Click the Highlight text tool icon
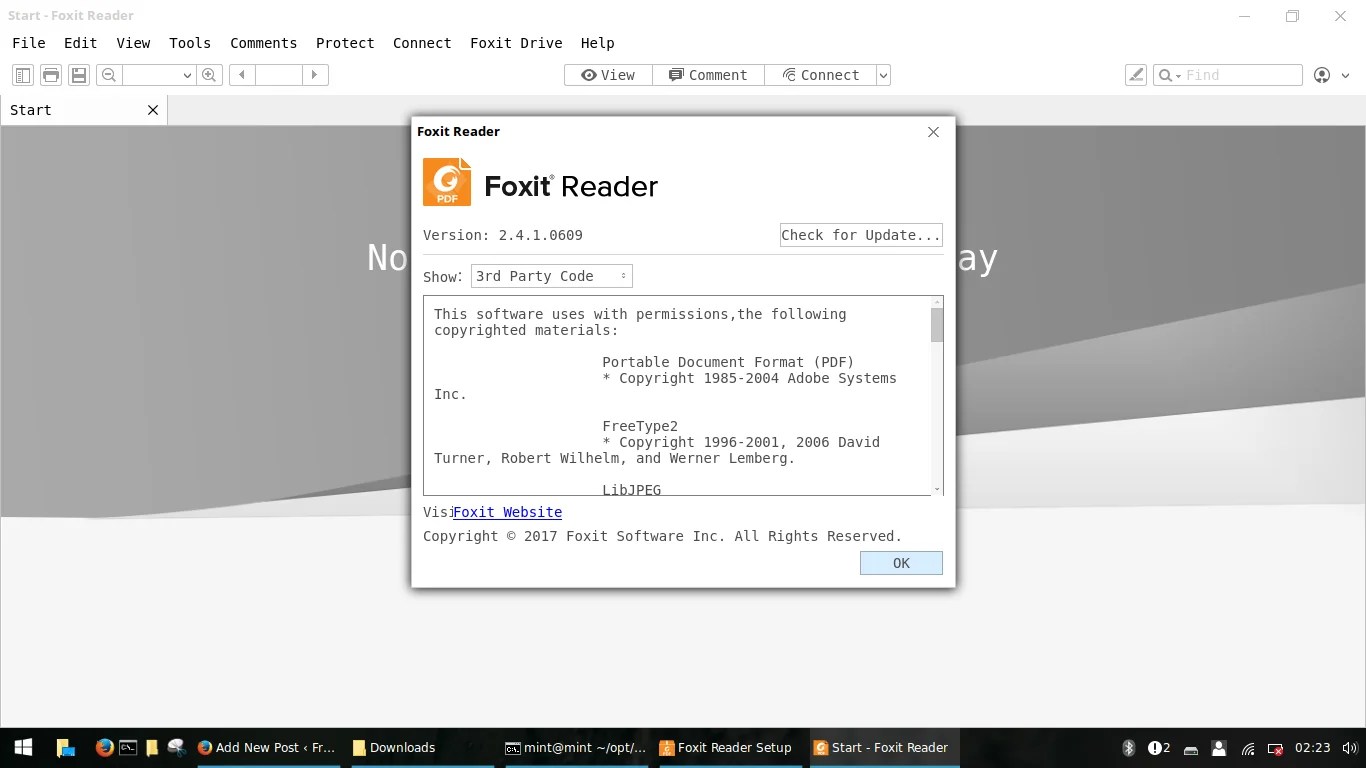Image resolution: width=1366 pixels, height=768 pixels. 1135,75
